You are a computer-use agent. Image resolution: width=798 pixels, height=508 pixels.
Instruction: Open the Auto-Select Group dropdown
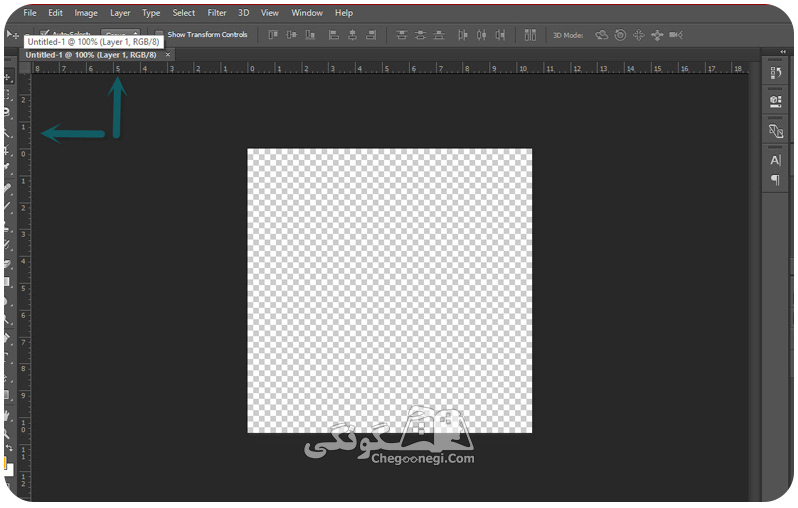(x=121, y=34)
